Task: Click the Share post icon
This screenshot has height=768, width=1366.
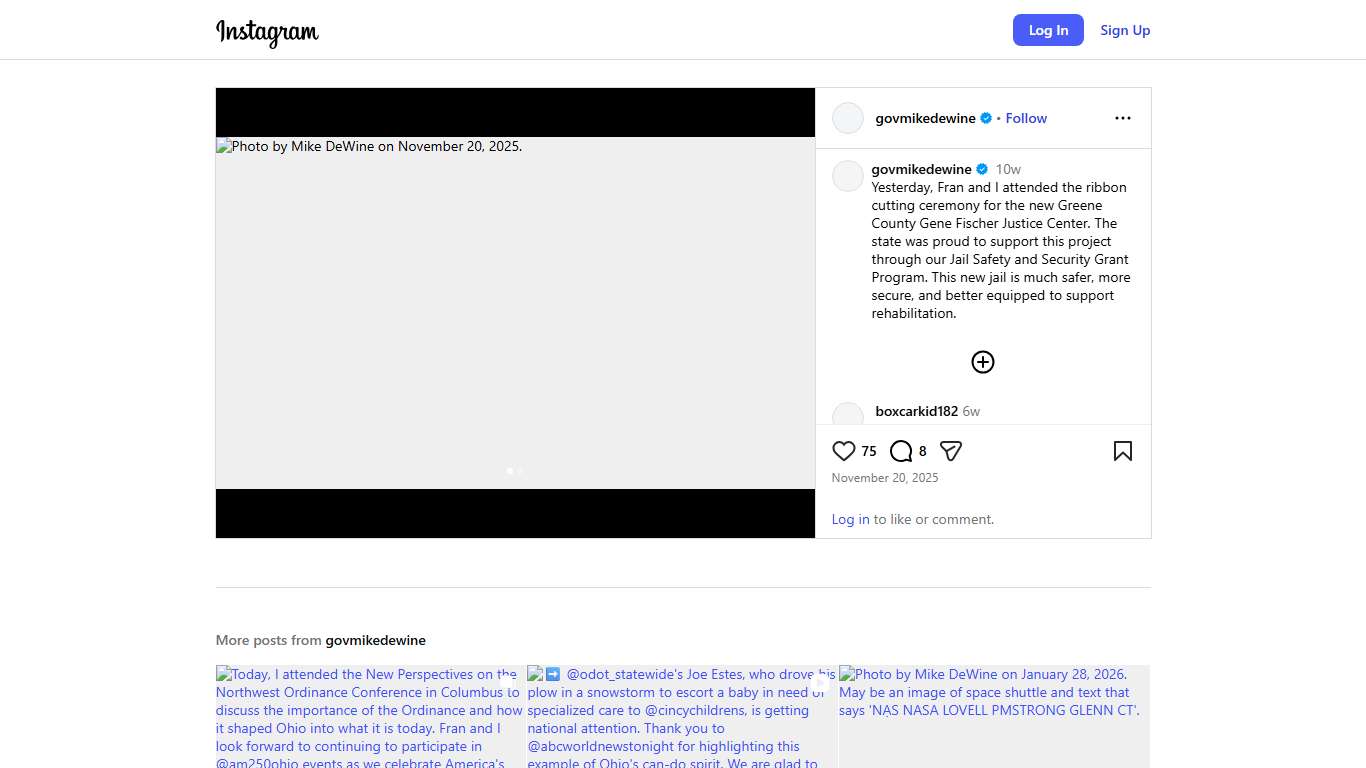Action: point(951,451)
